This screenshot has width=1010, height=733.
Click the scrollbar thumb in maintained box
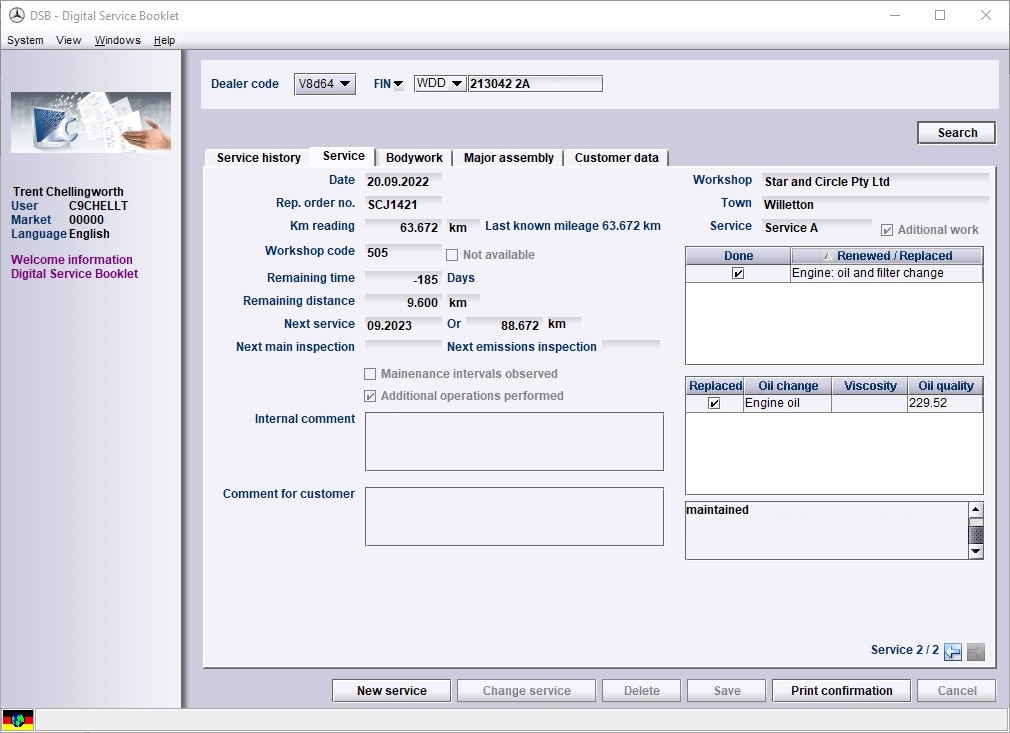[976, 535]
